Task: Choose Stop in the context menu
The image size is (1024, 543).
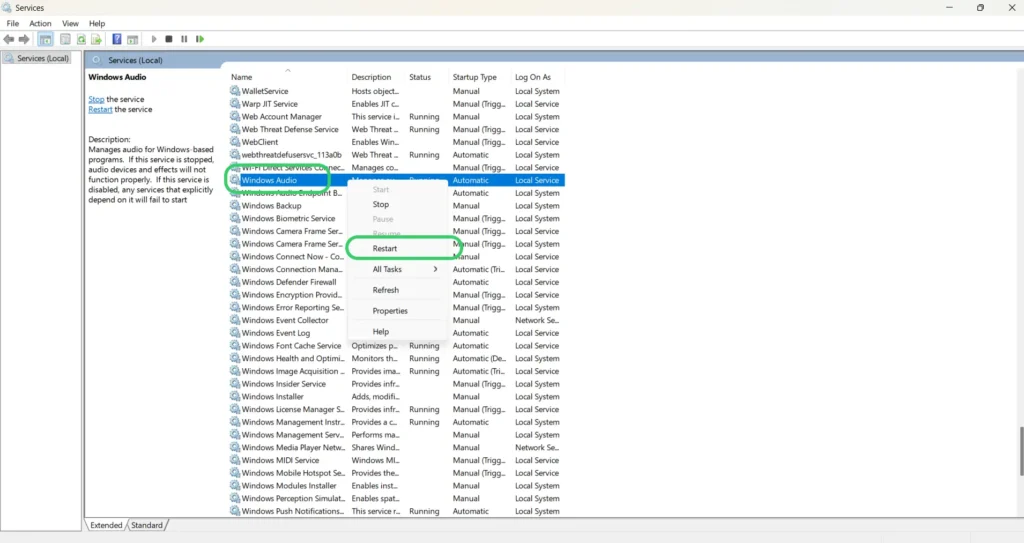Action: coord(398,205)
